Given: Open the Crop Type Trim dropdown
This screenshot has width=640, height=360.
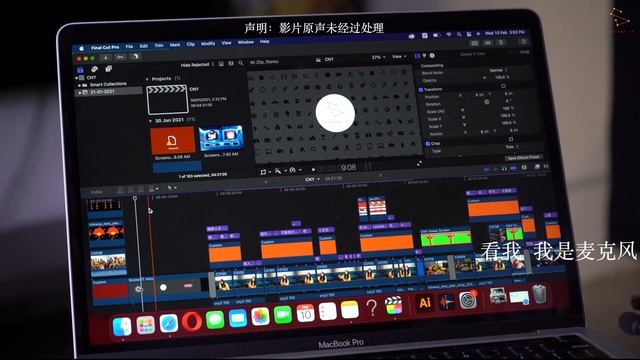Looking at the screenshot, I should tap(512, 147).
